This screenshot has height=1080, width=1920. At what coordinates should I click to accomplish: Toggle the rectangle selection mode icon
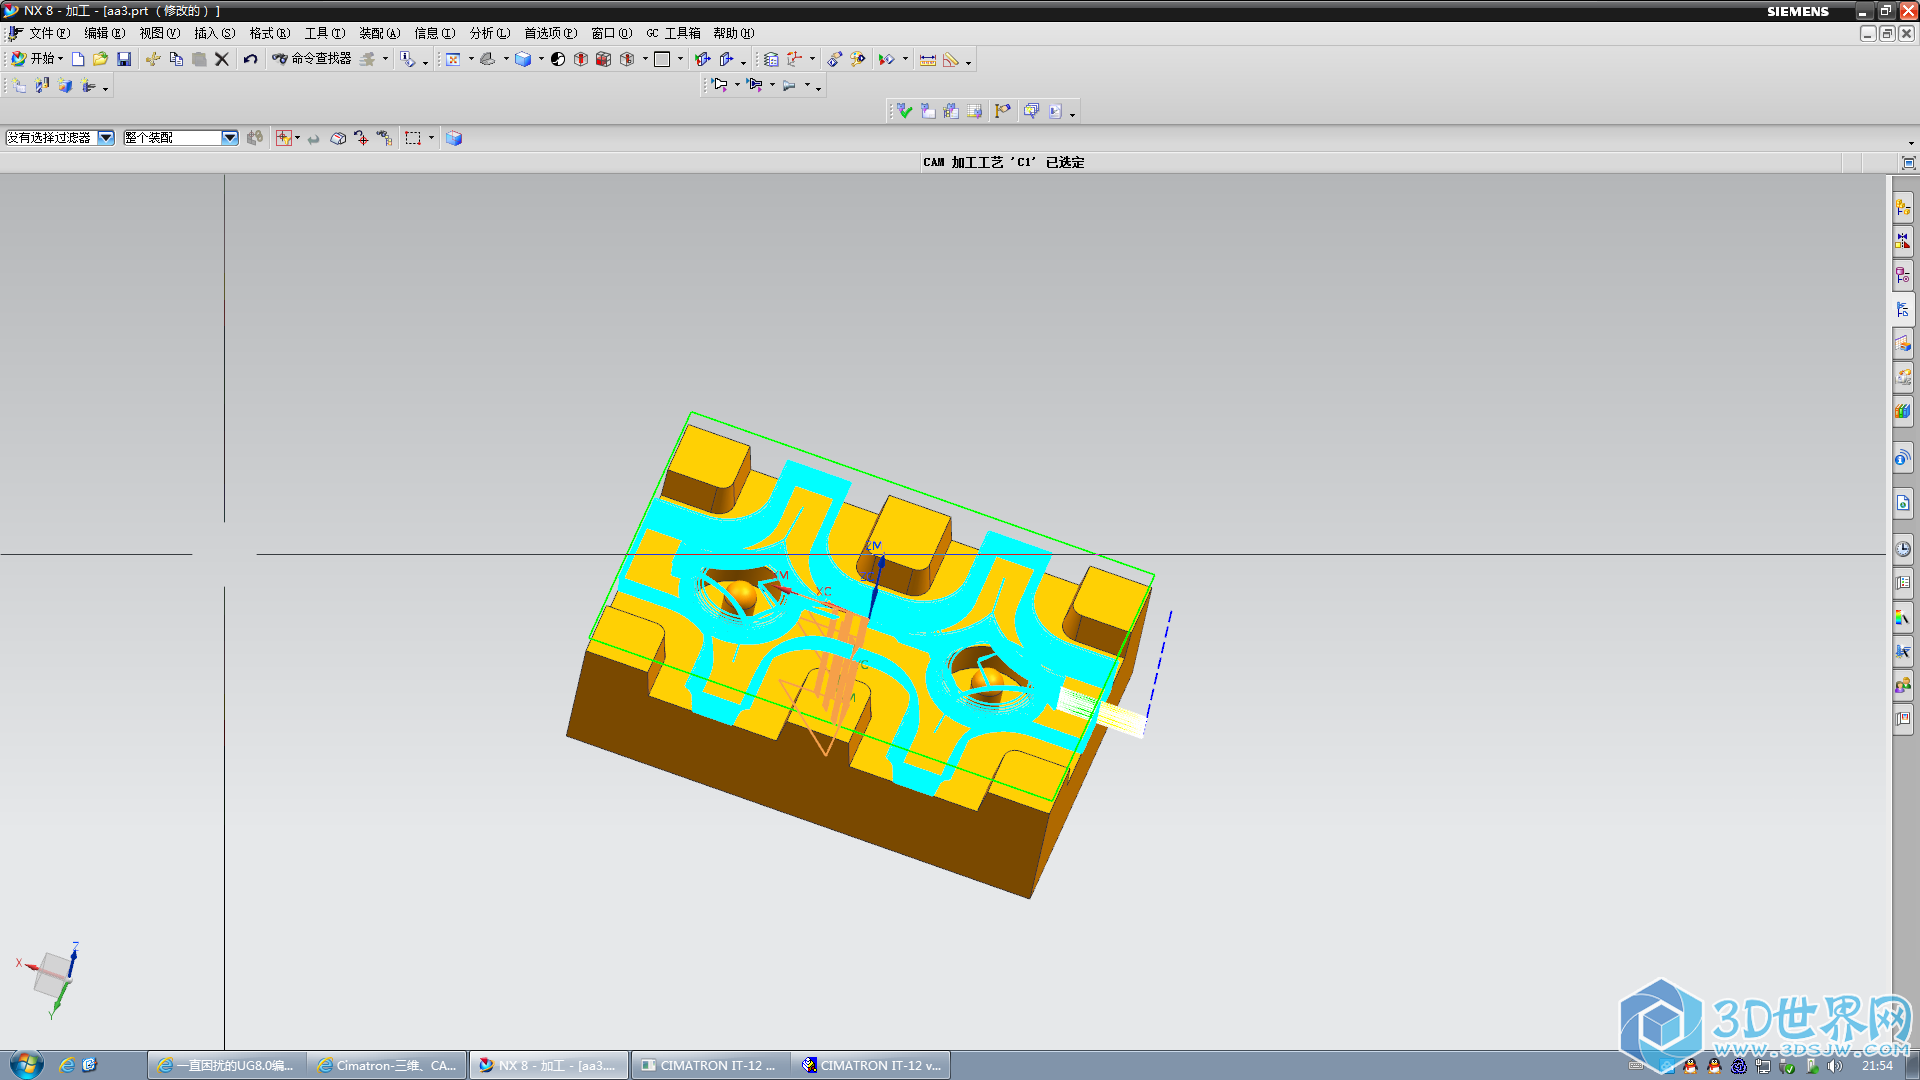(x=413, y=138)
